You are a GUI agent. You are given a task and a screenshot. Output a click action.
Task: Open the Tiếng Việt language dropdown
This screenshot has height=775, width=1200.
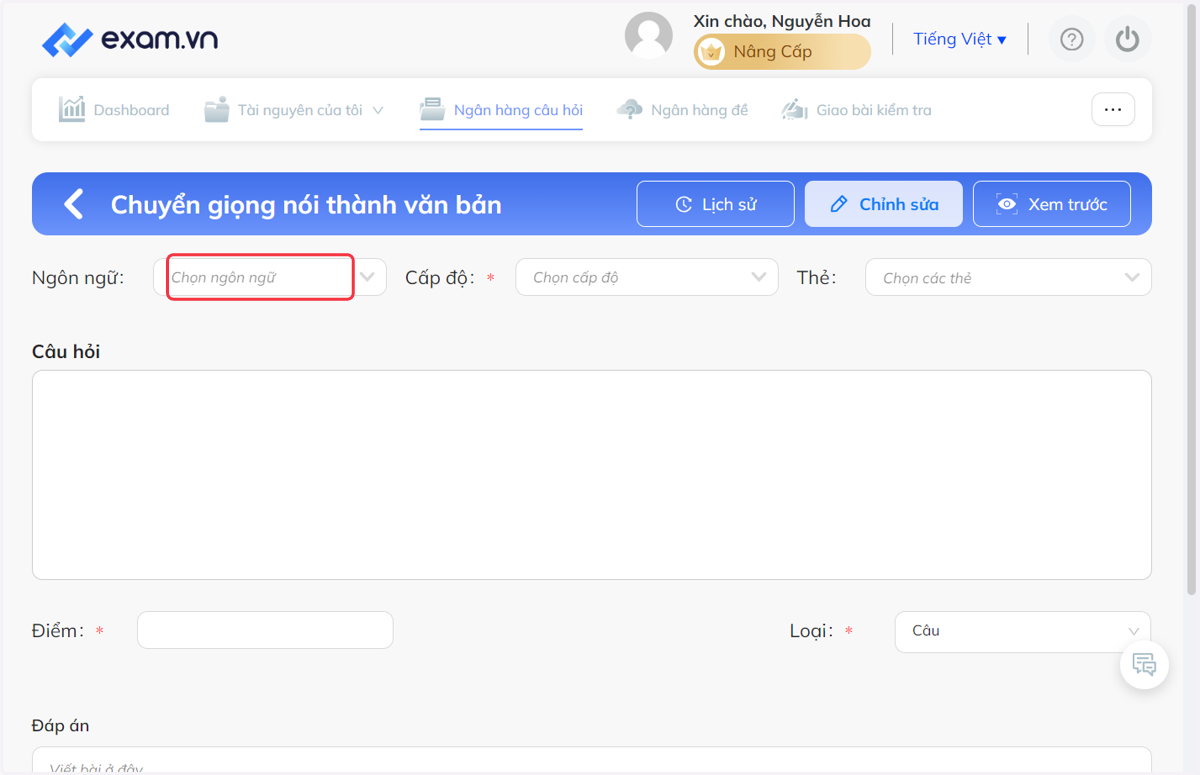click(x=960, y=39)
